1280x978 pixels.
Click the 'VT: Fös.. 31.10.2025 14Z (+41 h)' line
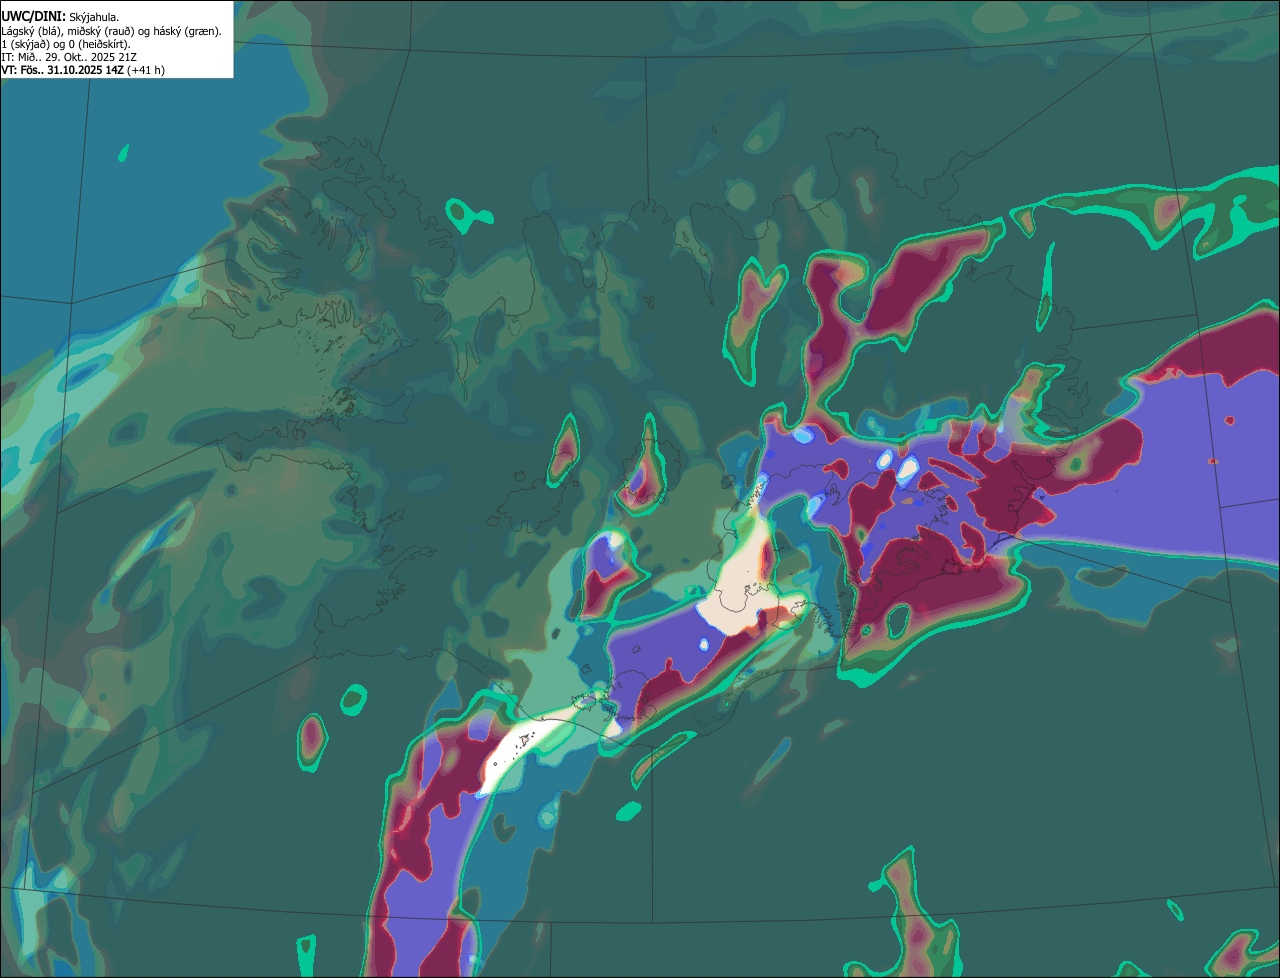[x=83, y=70]
